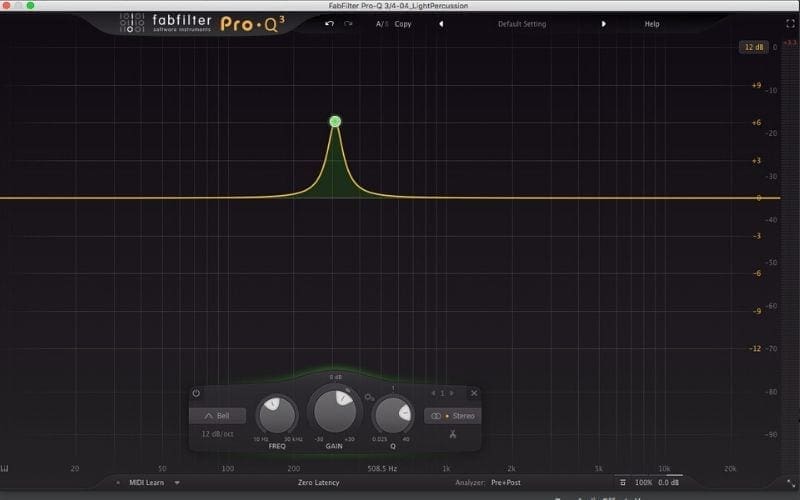
Task: Toggle the piano display icon at bottom left
Action: click(x=5, y=468)
